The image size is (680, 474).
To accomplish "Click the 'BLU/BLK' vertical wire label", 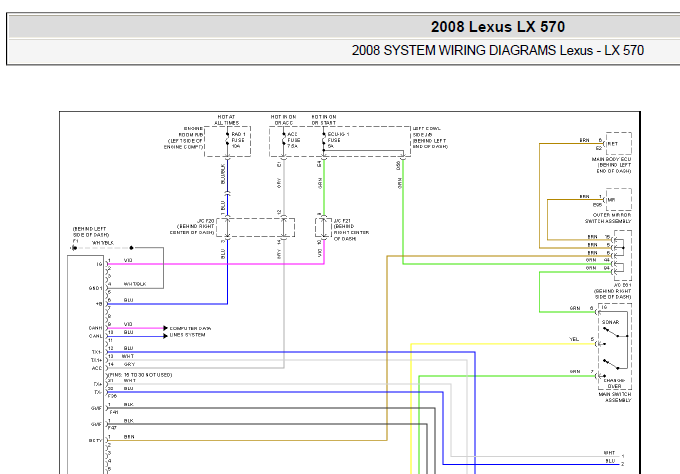I will tap(223, 174).
